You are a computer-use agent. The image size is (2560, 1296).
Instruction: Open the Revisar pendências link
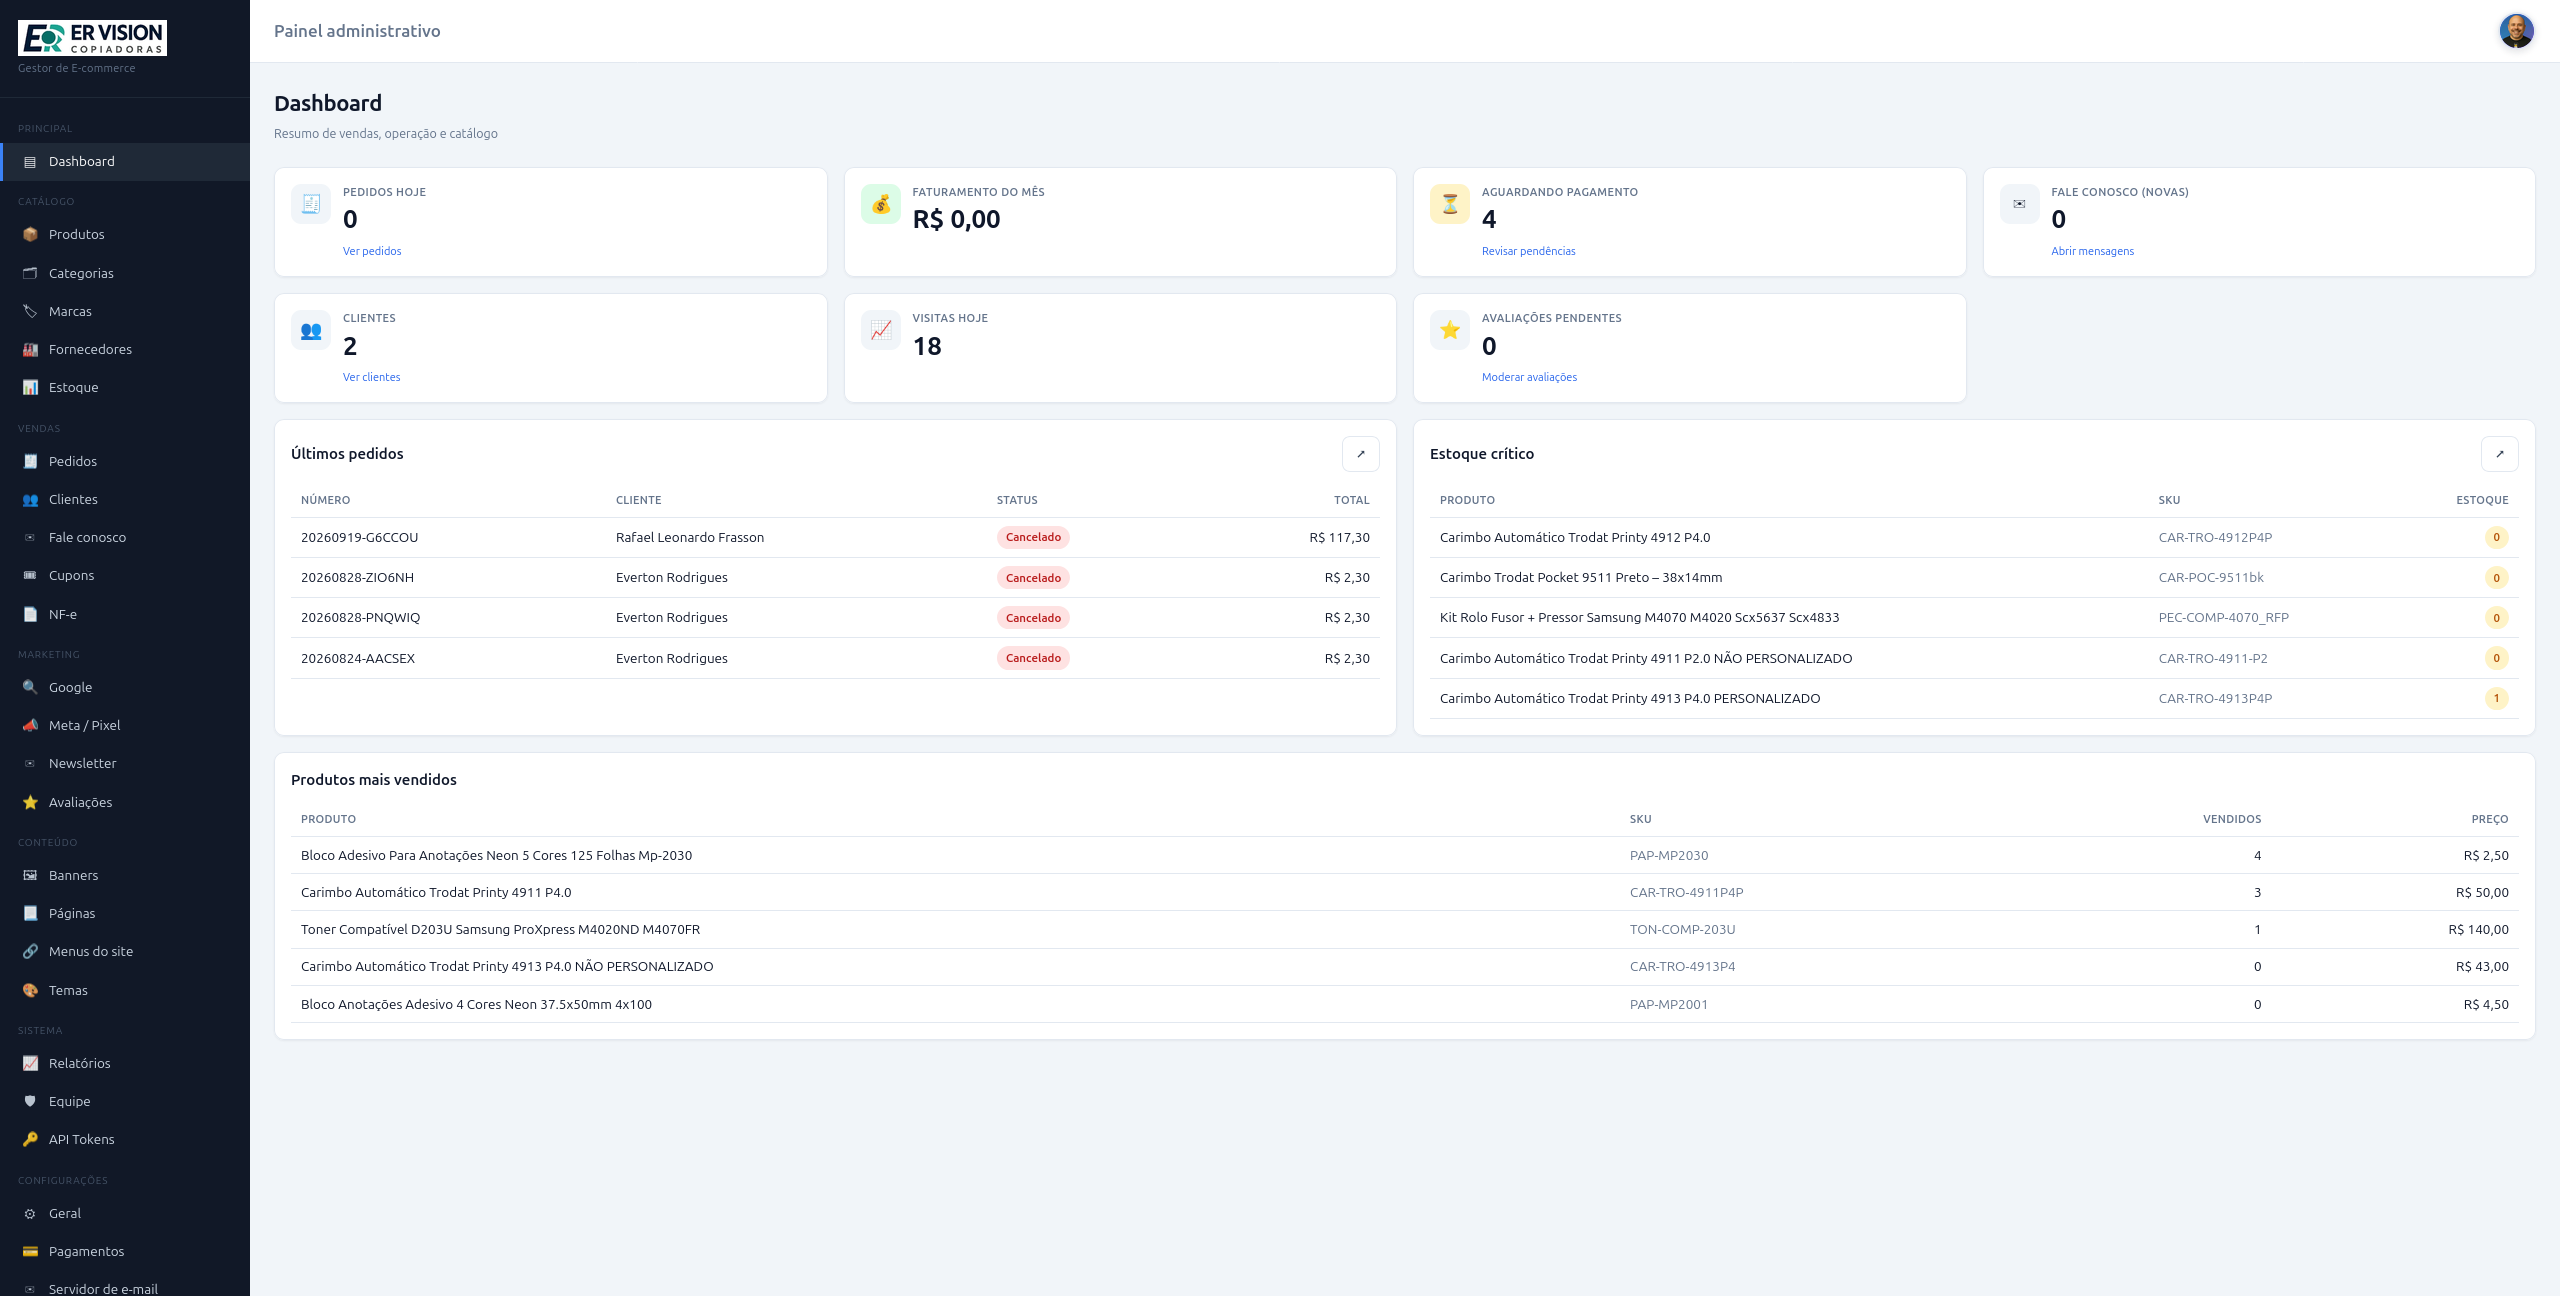[1528, 251]
